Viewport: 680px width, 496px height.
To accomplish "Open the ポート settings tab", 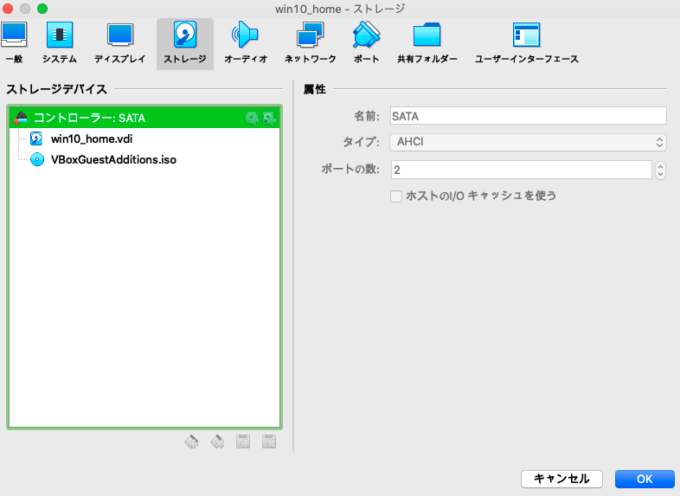I will tap(366, 43).
